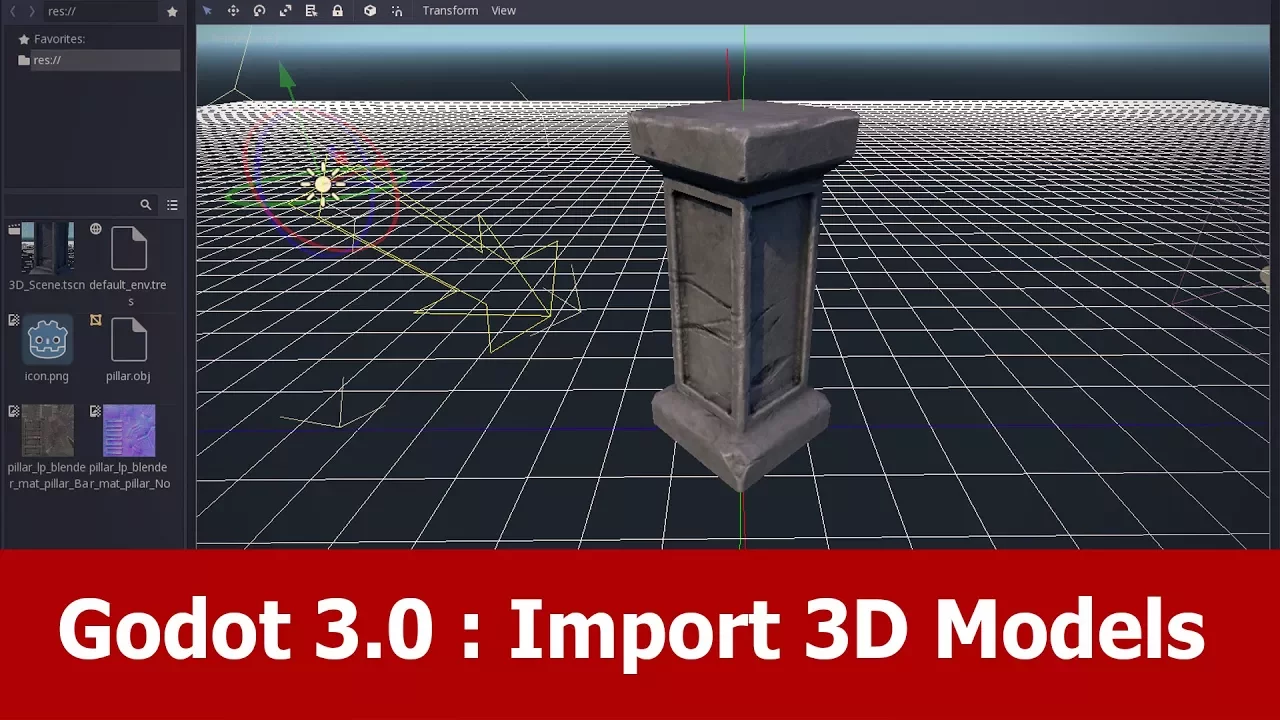Select purple pillar normal map thumbnail

click(129, 430)
